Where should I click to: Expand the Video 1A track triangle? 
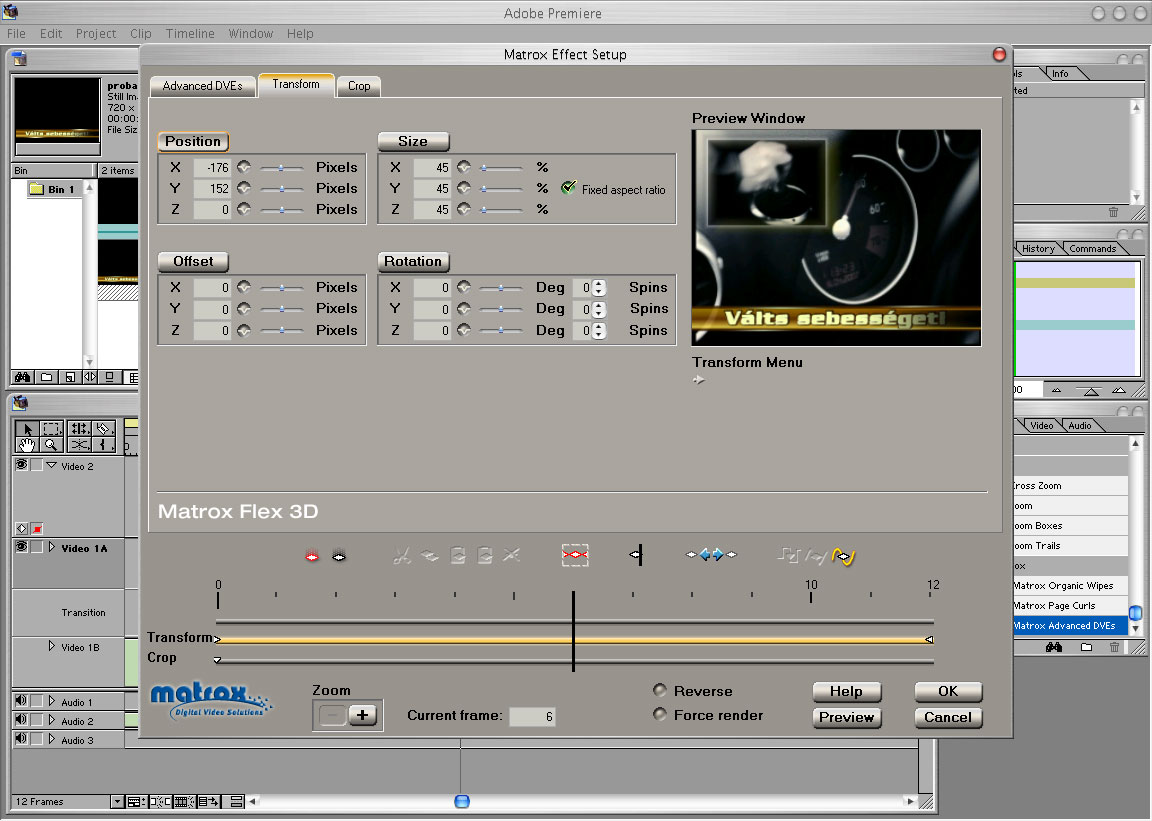(51, 547)
